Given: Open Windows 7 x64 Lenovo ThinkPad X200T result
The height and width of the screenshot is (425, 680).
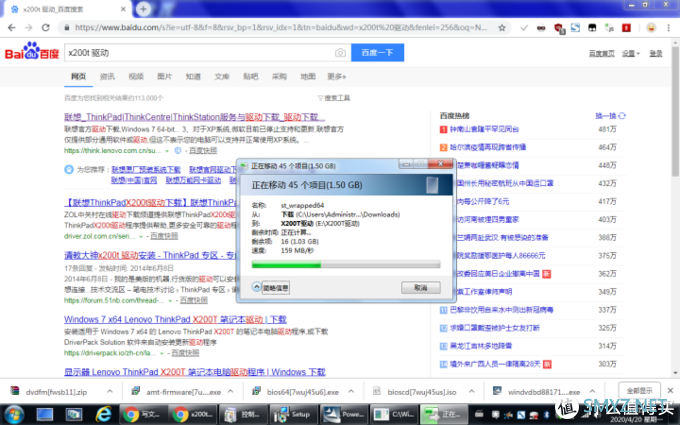Looking at the screenshot, I should tap(175, 320).
